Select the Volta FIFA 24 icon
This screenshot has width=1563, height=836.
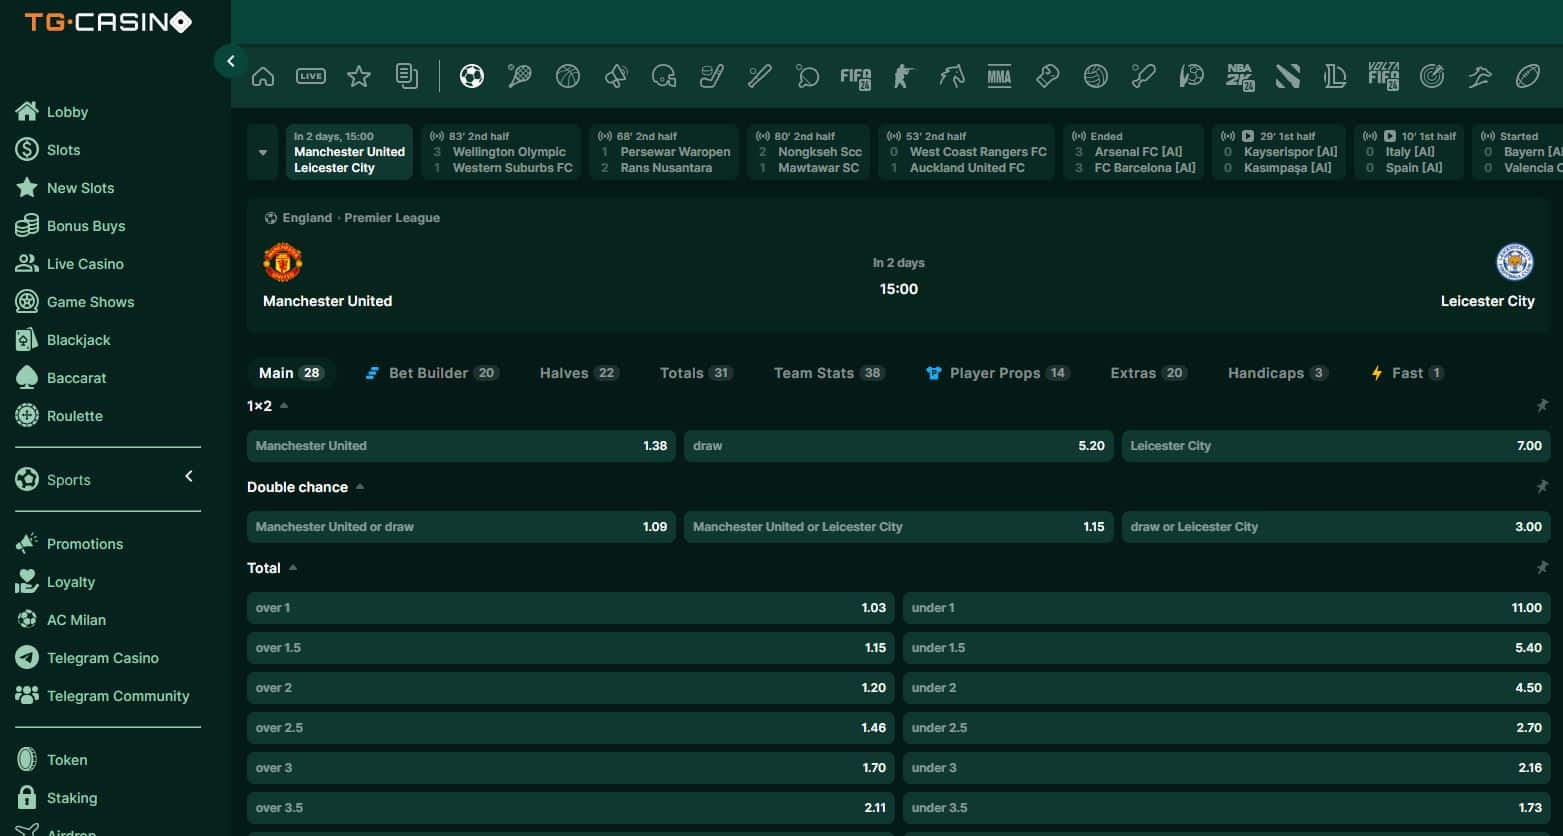pyautogui.click(x=1384, y=76)
